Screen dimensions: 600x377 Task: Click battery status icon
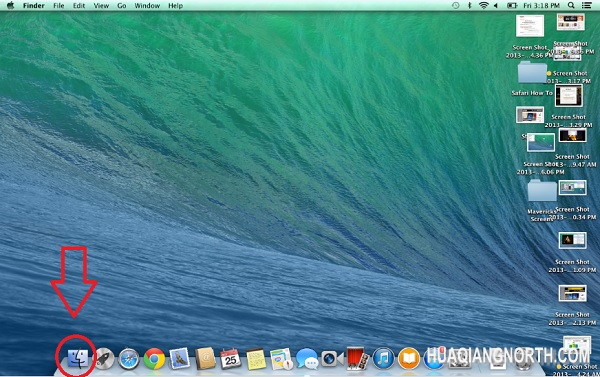[512, 5]
